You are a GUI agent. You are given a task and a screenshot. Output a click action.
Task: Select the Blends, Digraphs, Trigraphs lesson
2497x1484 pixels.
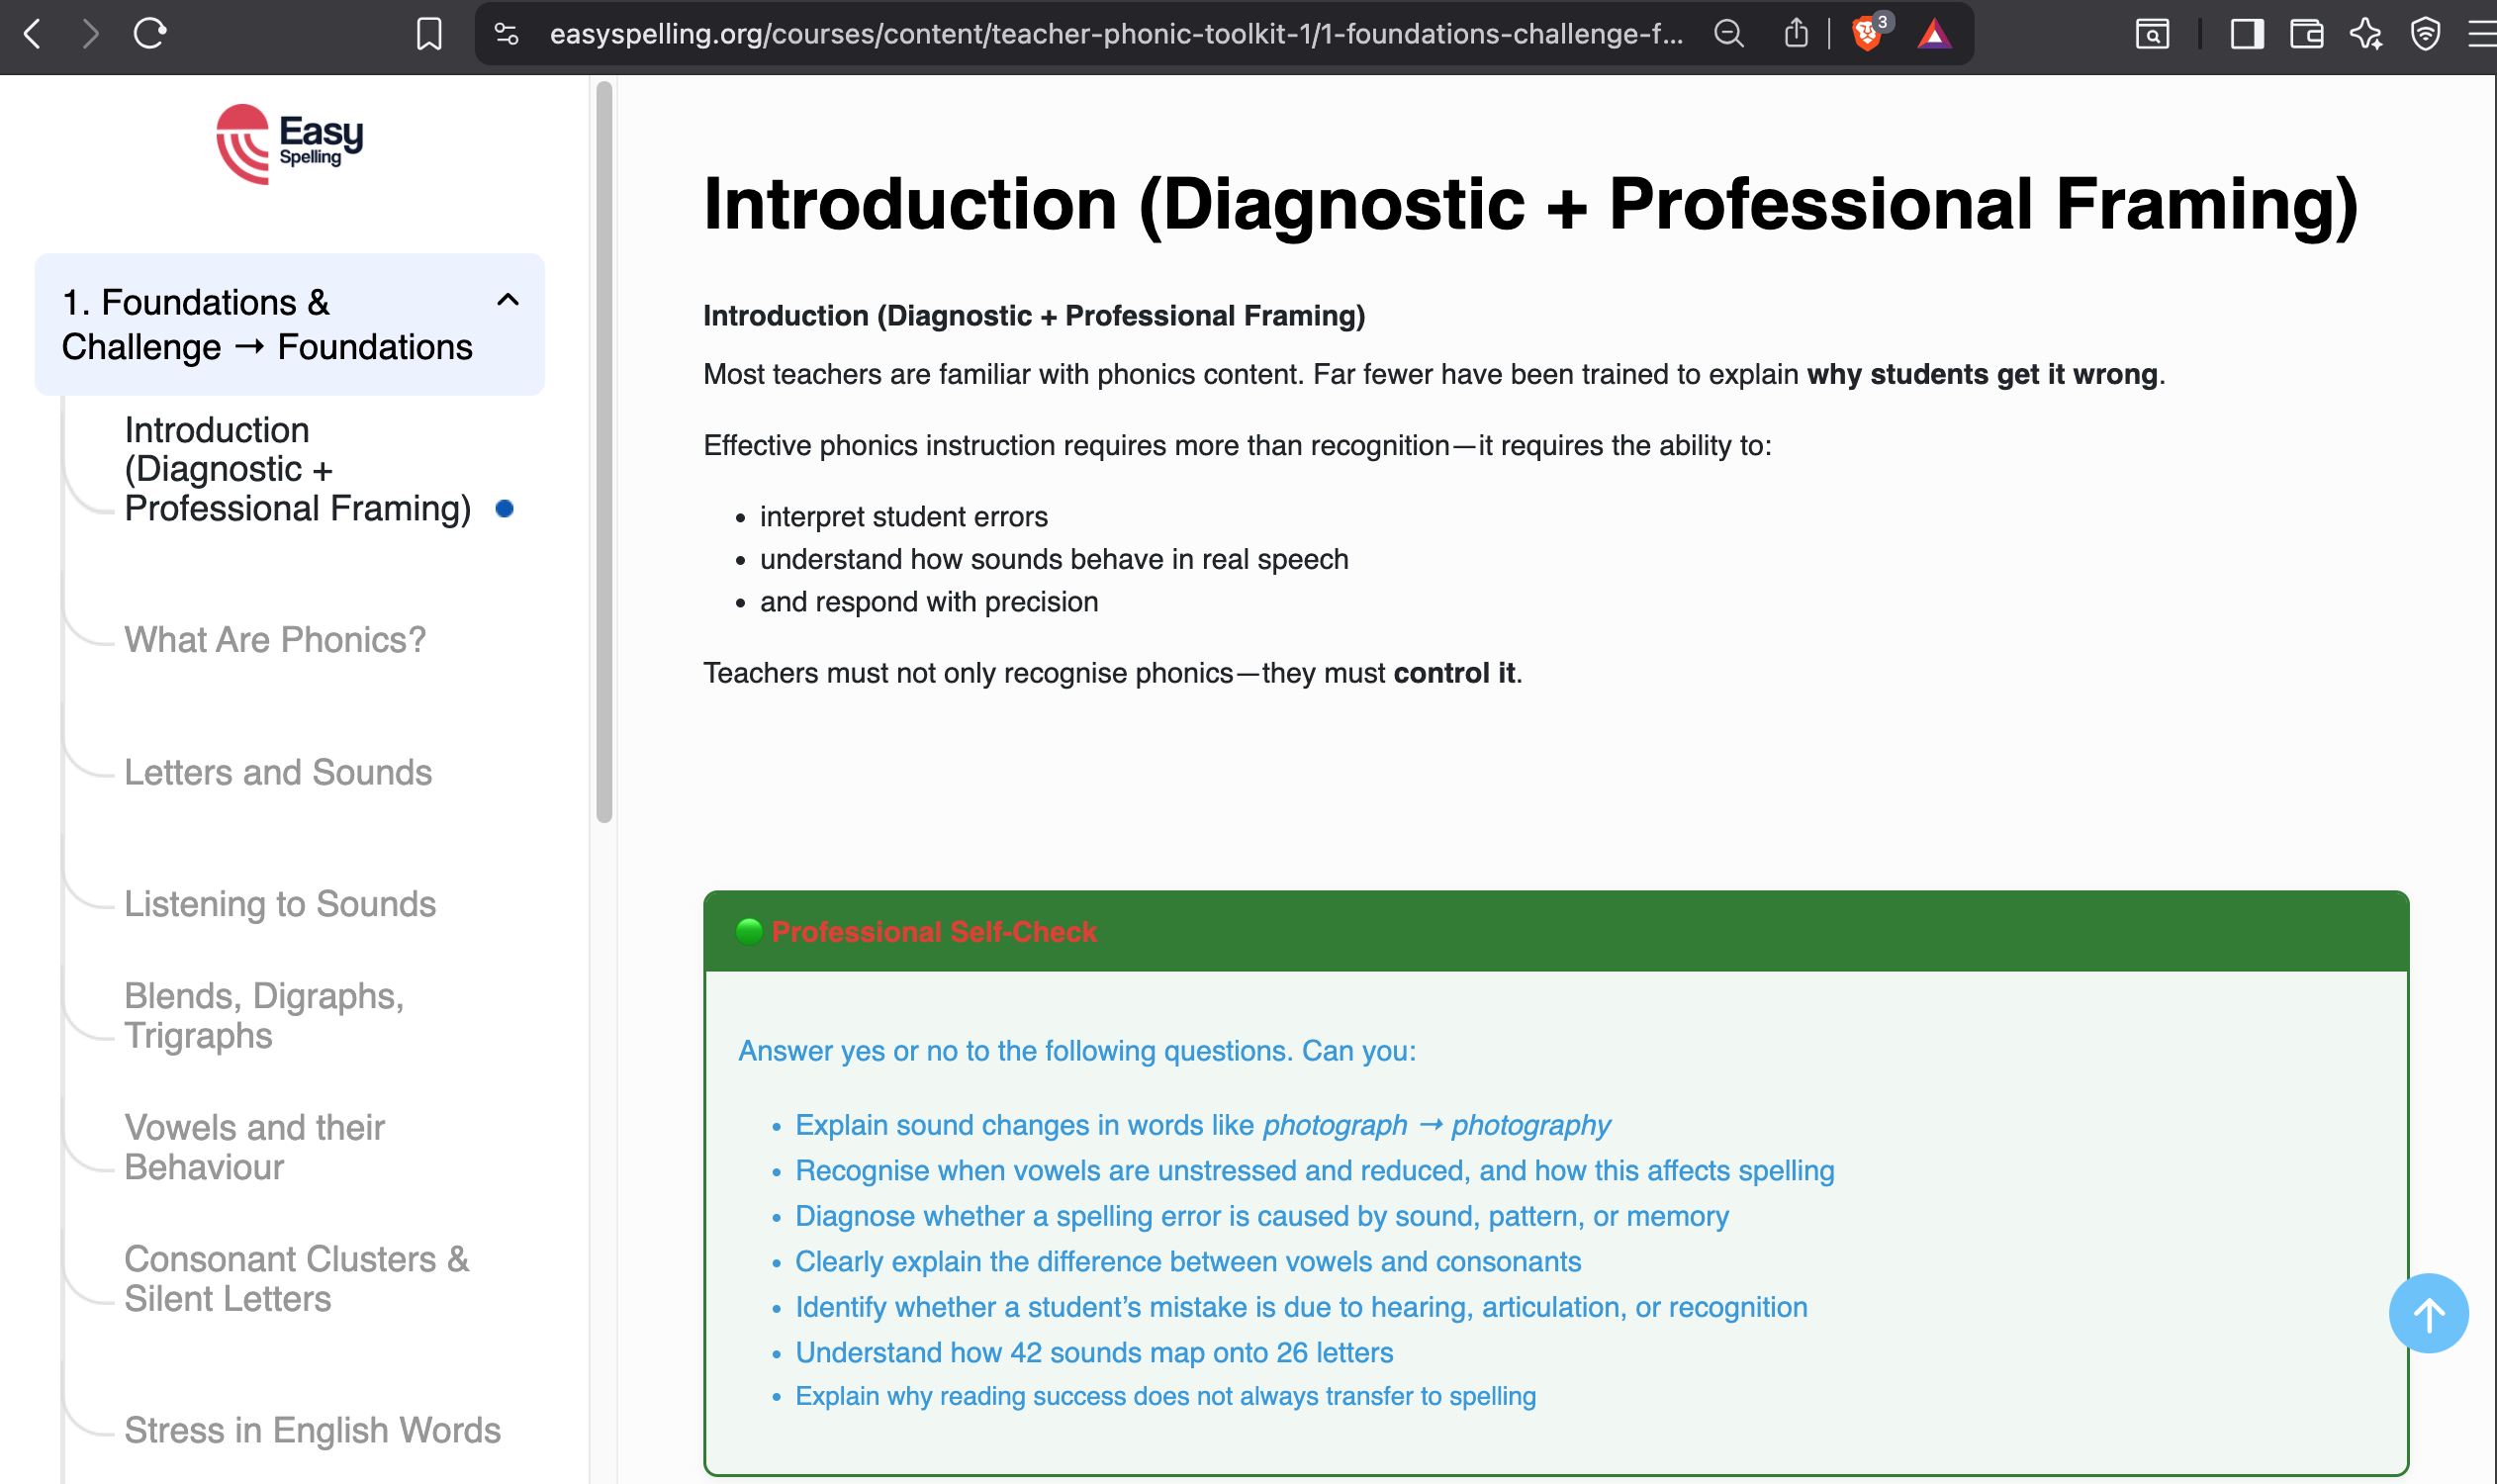[264, 1014]
